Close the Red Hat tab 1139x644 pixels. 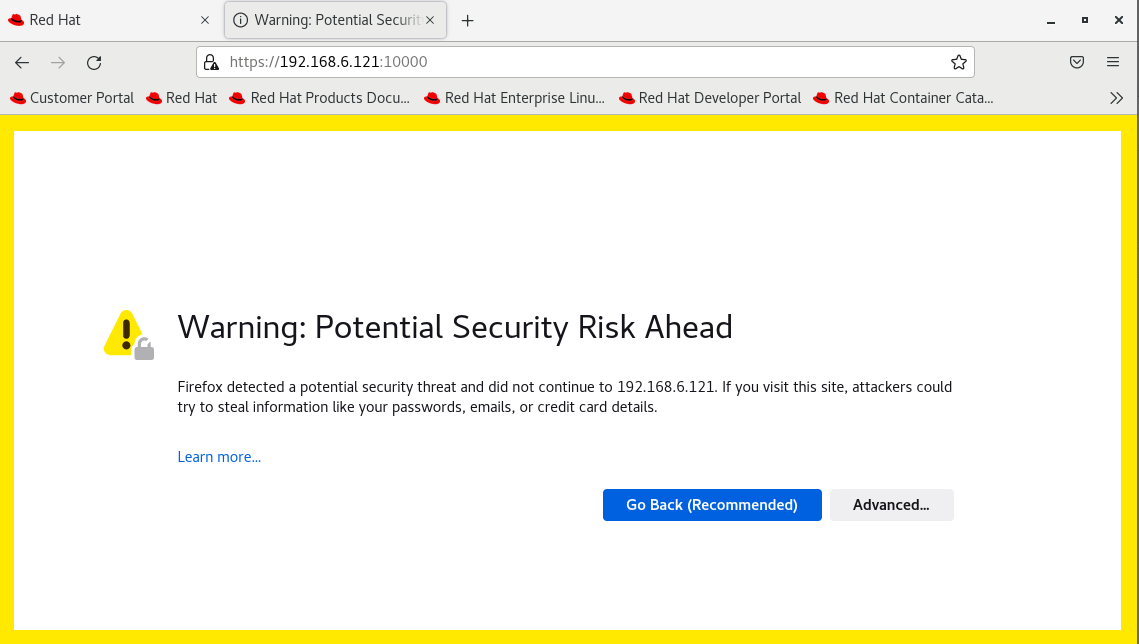coord(205,20)
